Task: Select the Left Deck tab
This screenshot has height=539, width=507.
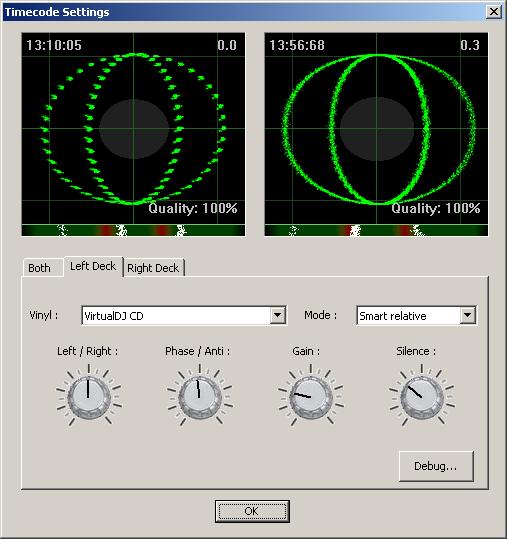Action: (93, 266)
